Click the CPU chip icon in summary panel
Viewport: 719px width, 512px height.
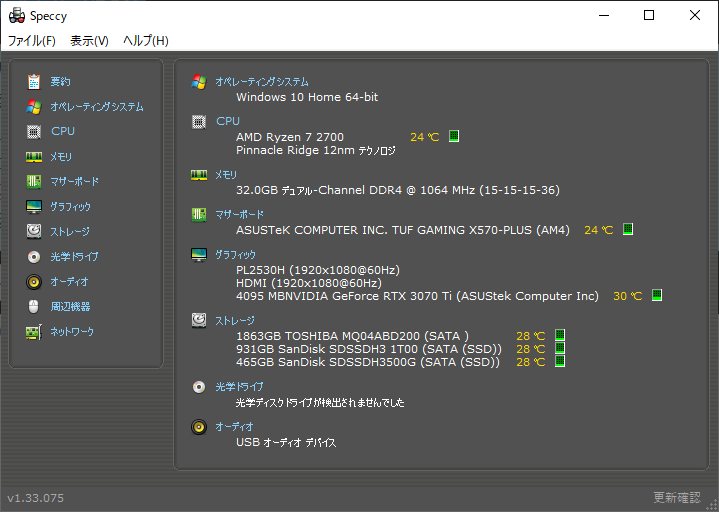pos(199,121)
